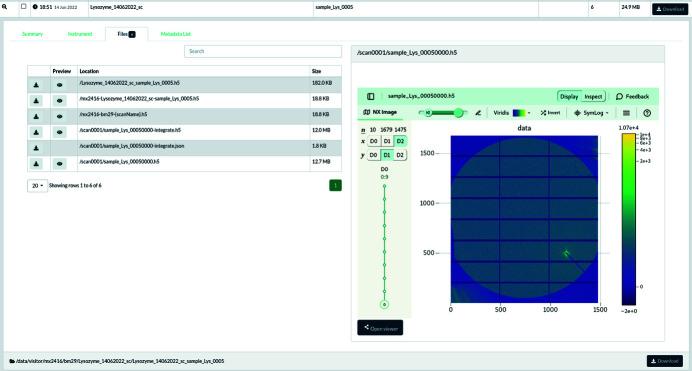Click the Feedback button
692x371 pixels.
click(632, 96)
